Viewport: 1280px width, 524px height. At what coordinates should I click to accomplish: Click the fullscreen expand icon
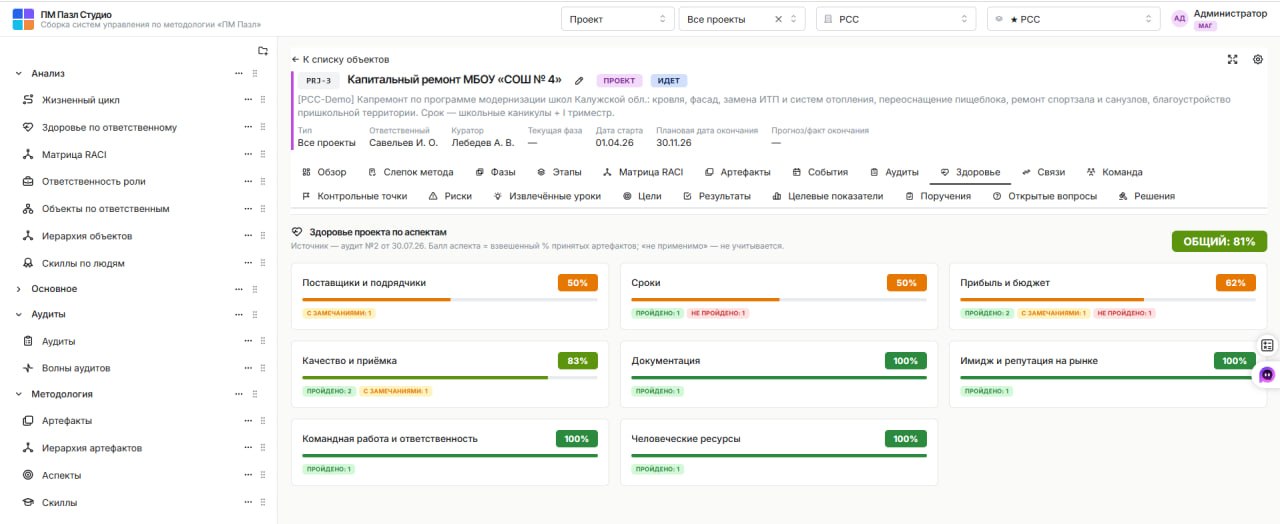pyautogui.click(x=1232, y=59)
